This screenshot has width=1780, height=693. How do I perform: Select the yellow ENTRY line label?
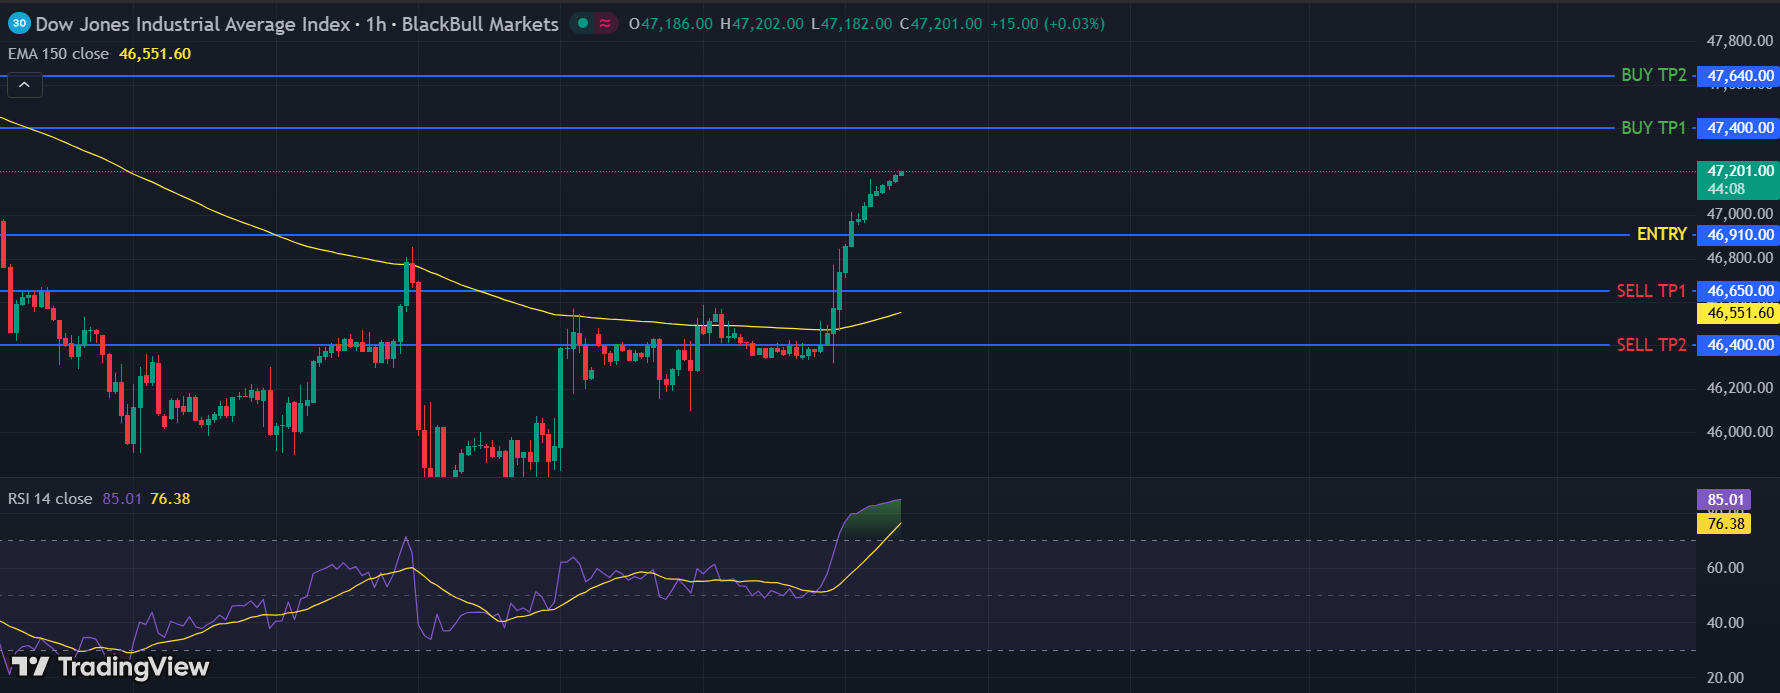(x=1661, y=234)
